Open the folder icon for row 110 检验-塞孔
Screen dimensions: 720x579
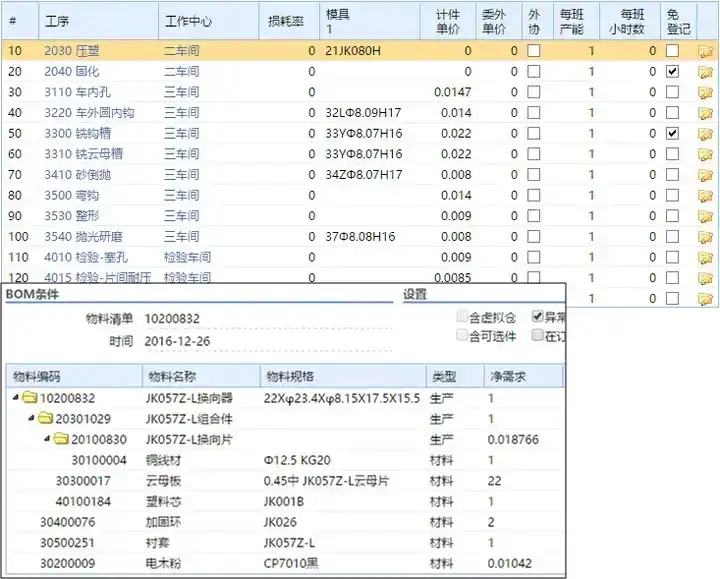coord(705,258)
